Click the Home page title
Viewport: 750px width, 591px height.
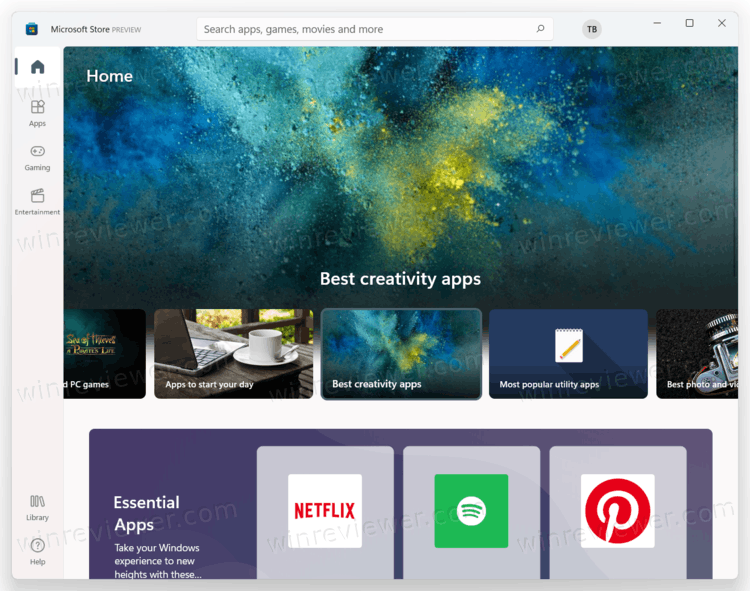pyautogui.click(x=110, y=76)
